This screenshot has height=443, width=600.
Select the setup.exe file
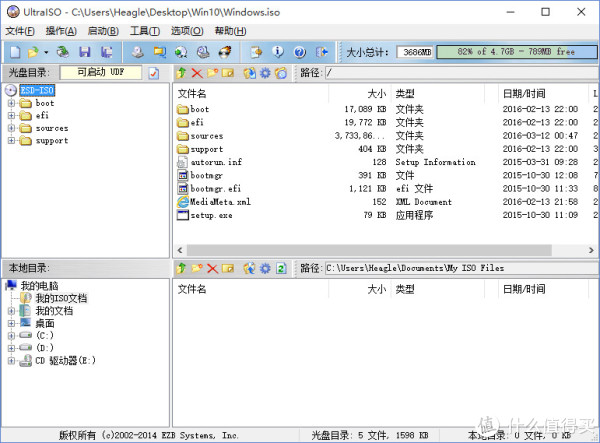[x=211, y=215]
